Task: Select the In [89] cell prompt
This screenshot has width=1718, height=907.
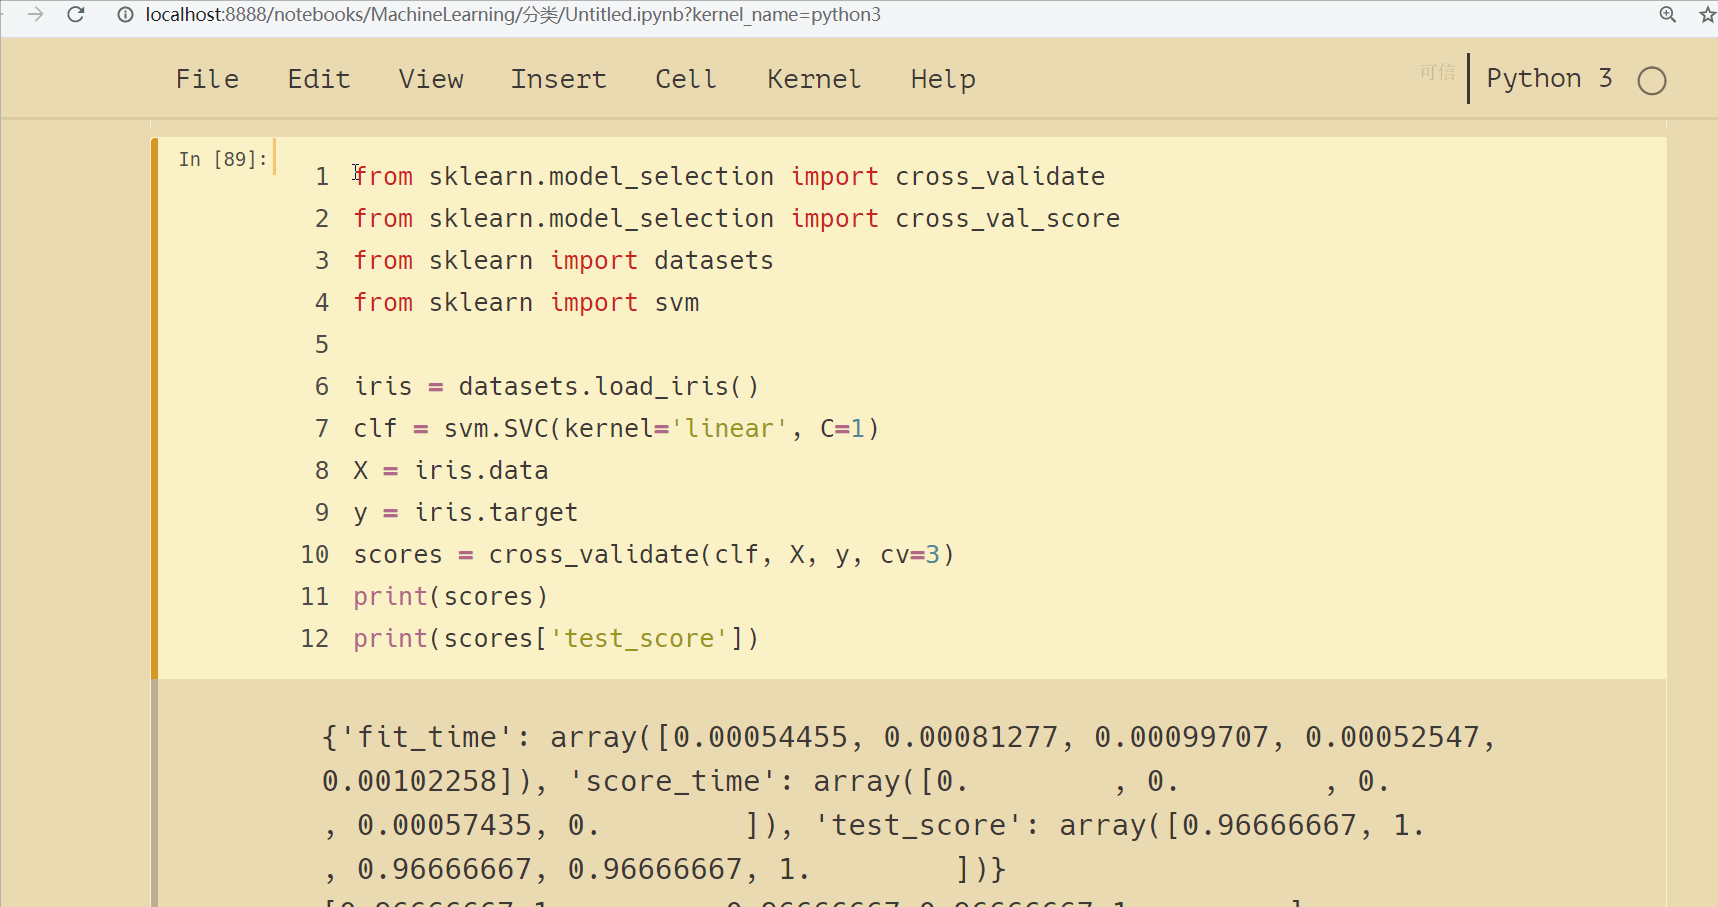Action: pyautogui.click(x=222, y=158)
